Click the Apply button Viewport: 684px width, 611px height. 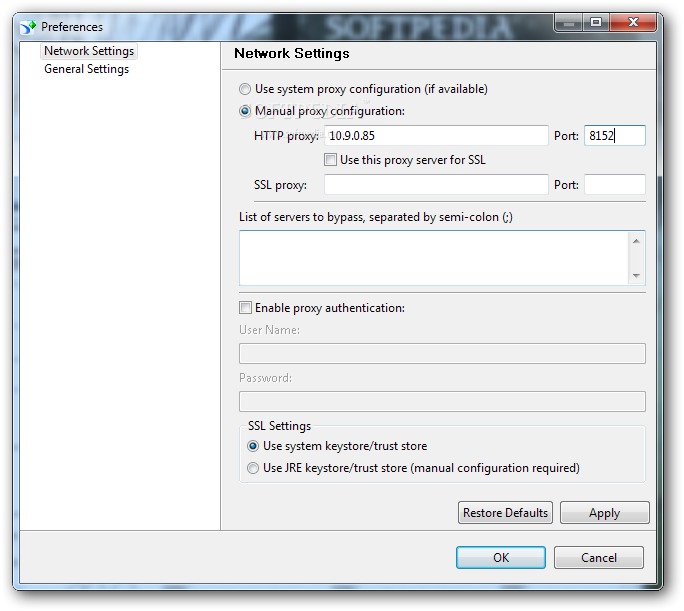(605, 513)
